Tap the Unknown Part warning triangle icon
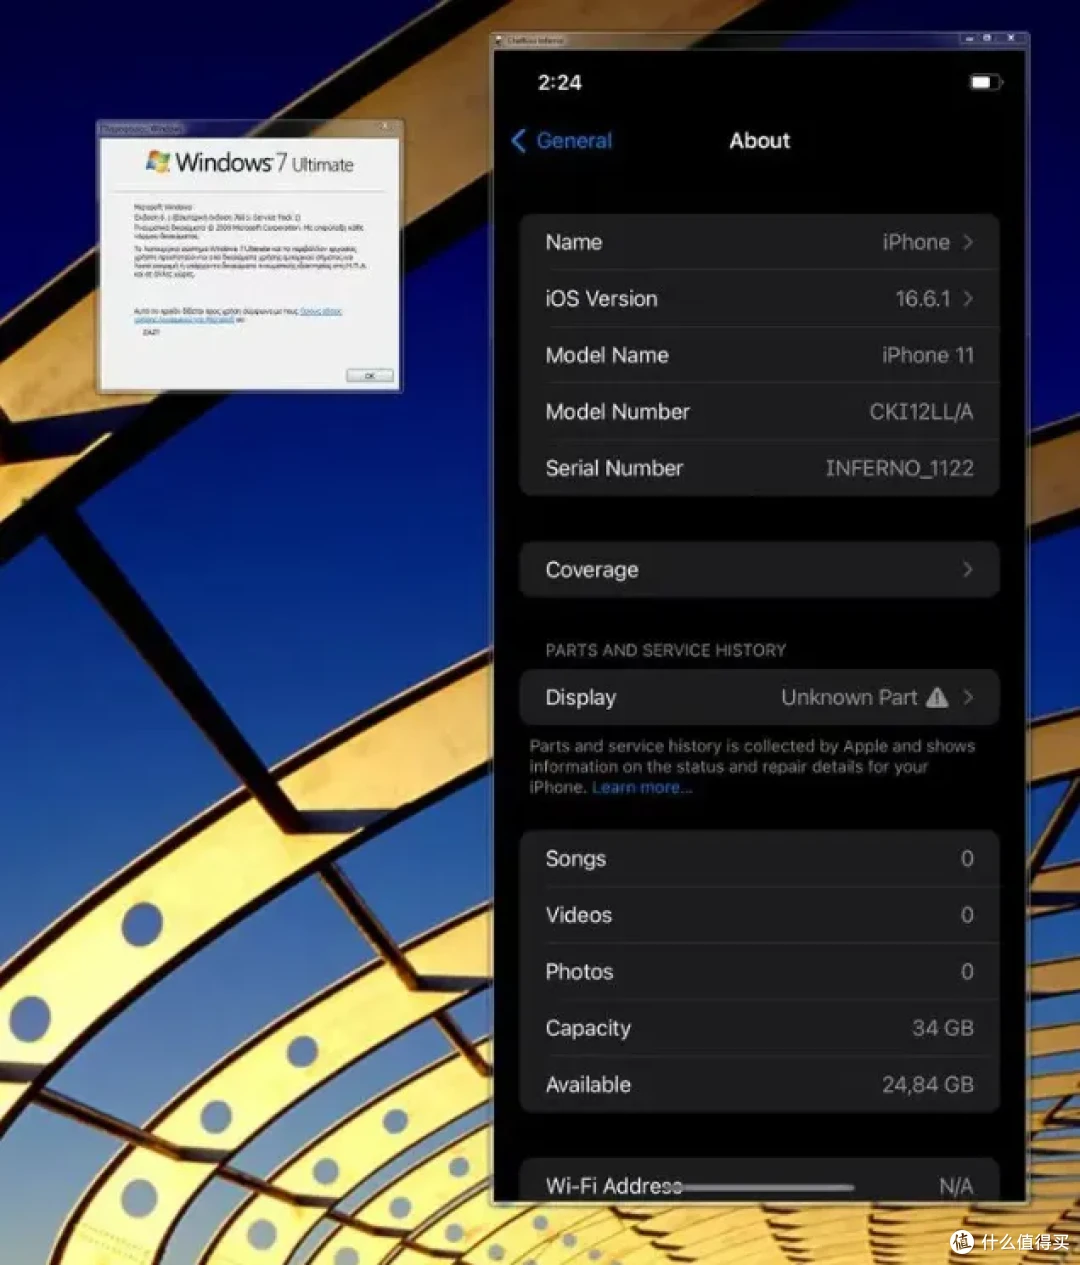Image resolution: width=1080 pixels, height=1265 pixels. 937,697
